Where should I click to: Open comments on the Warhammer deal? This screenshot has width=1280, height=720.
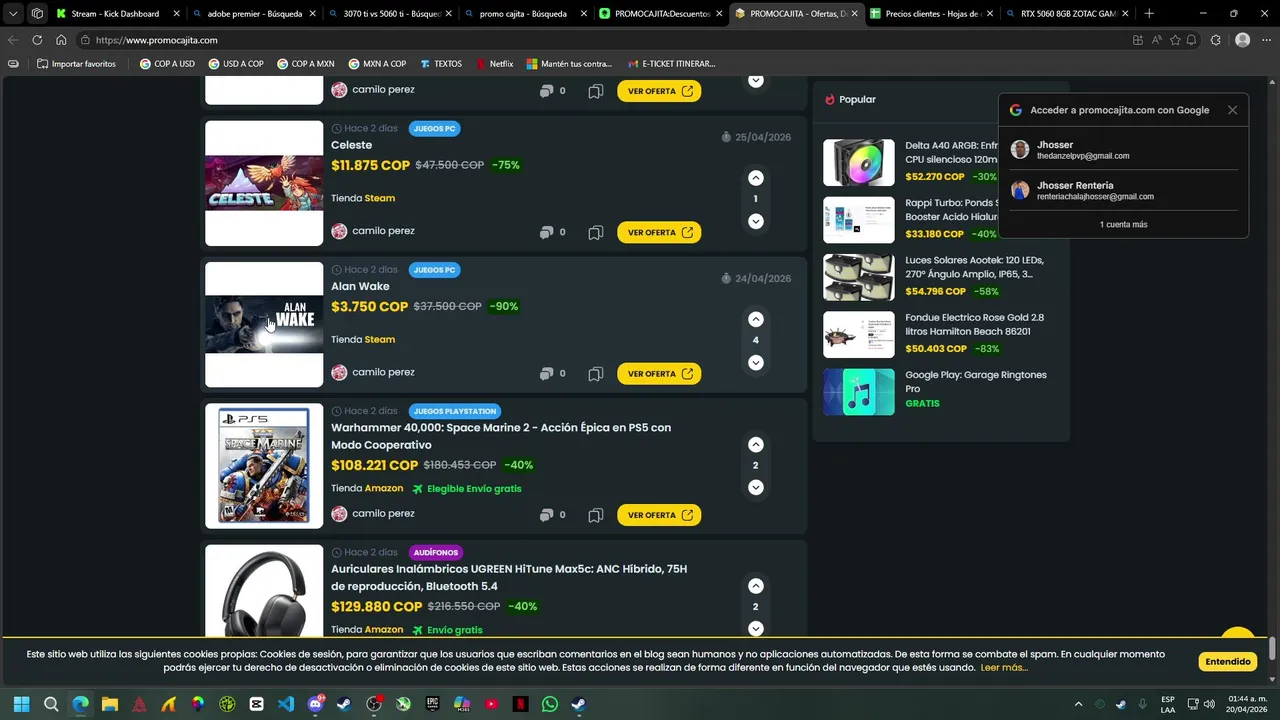pyautogui.click(x=552, y=515)
